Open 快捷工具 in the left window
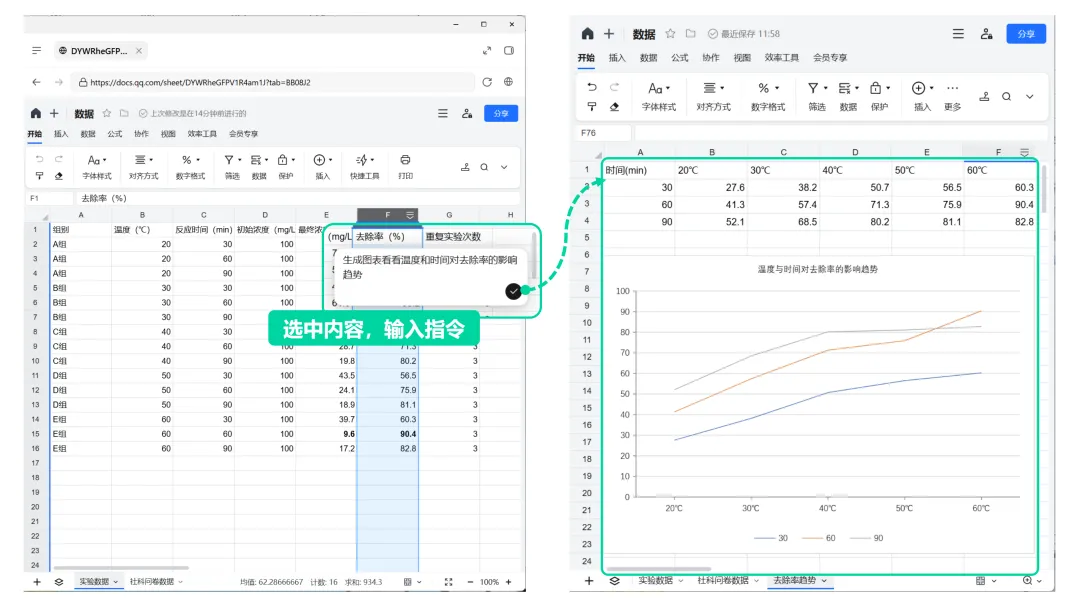1080x608 pixels. point(364,167)
